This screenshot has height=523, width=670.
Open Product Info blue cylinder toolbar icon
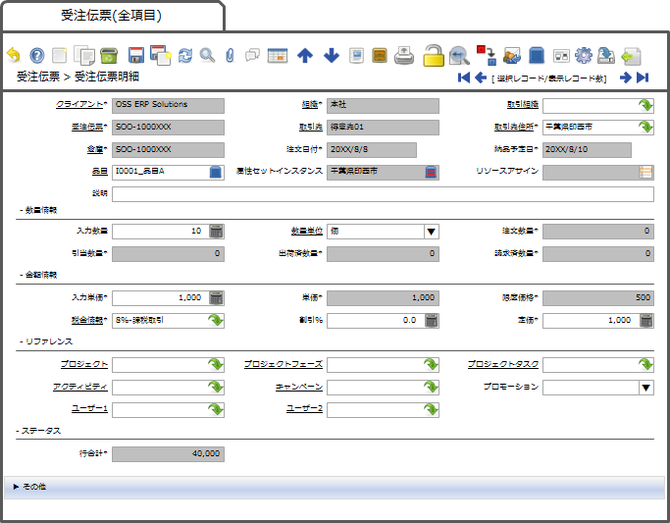click(536, 56)
